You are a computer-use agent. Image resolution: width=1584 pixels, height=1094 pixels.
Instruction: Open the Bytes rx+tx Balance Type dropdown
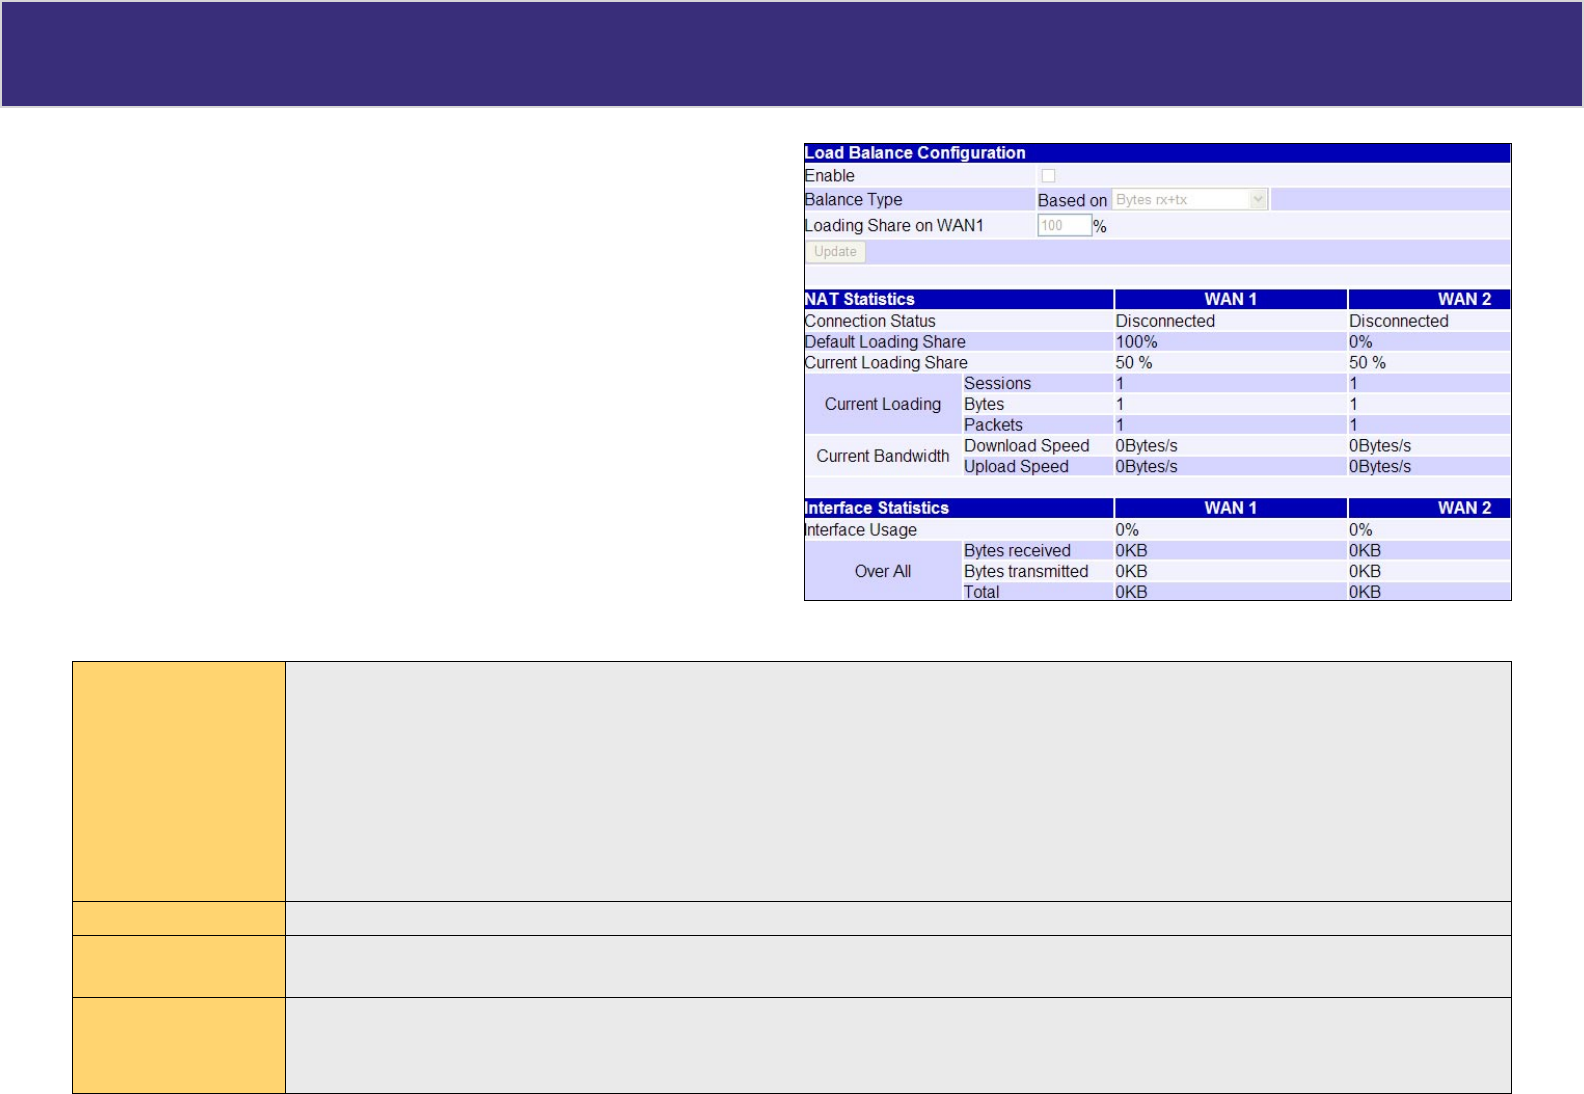[1190, 200]
